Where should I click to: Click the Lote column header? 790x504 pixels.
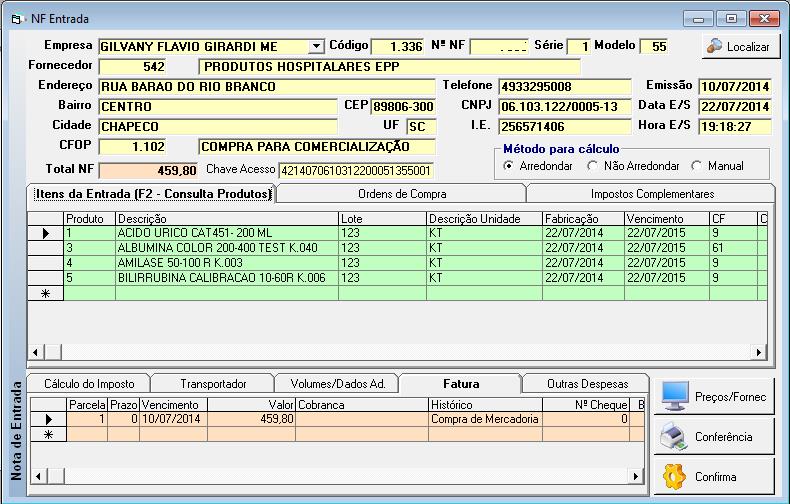pos(382,219)
